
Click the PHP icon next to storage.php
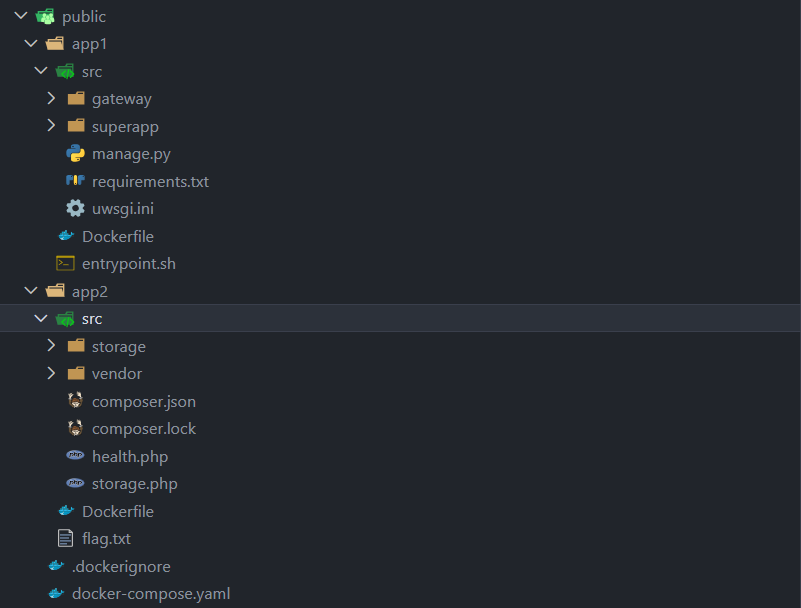tap(75, 484)
